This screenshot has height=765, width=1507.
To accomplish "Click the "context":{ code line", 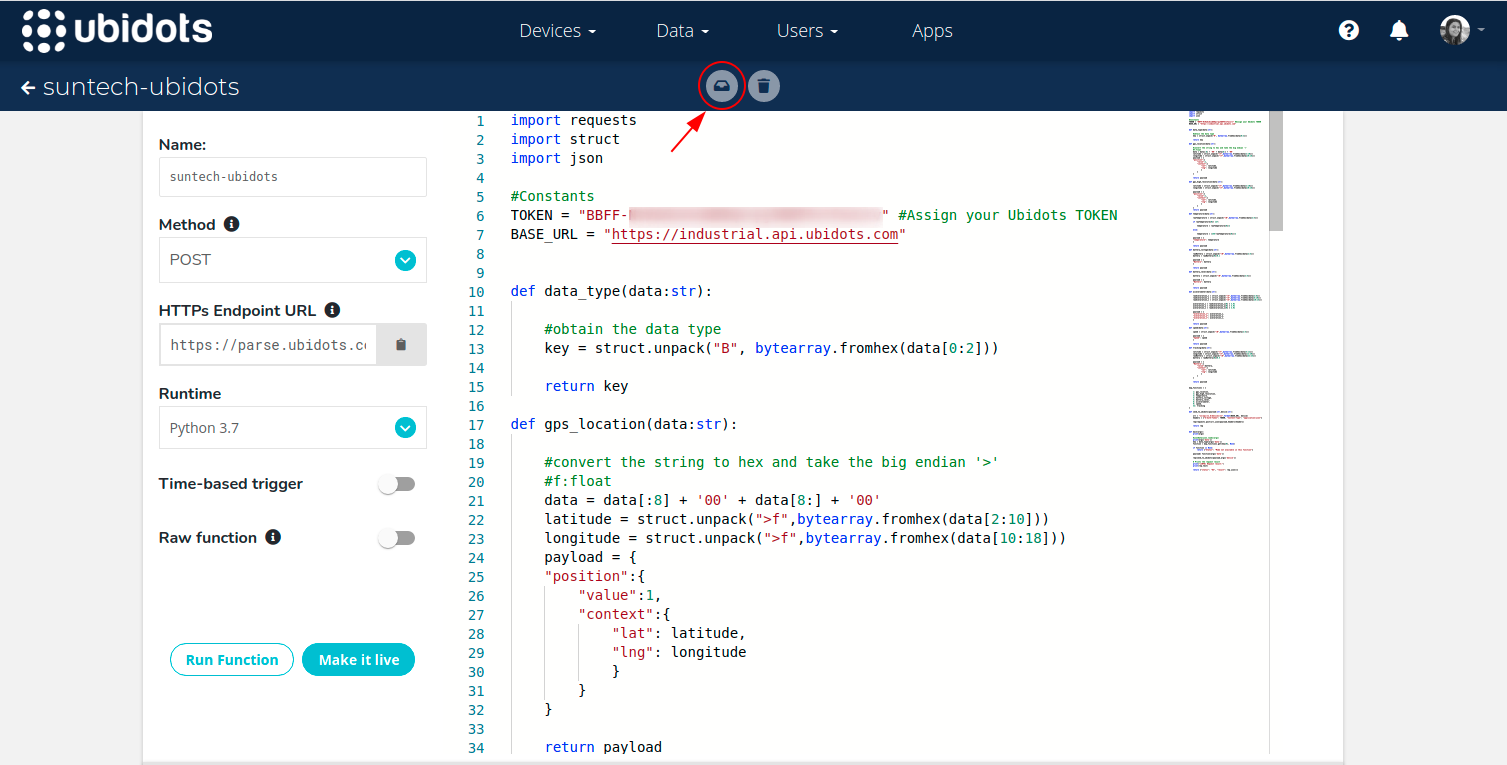I will 624,614.
